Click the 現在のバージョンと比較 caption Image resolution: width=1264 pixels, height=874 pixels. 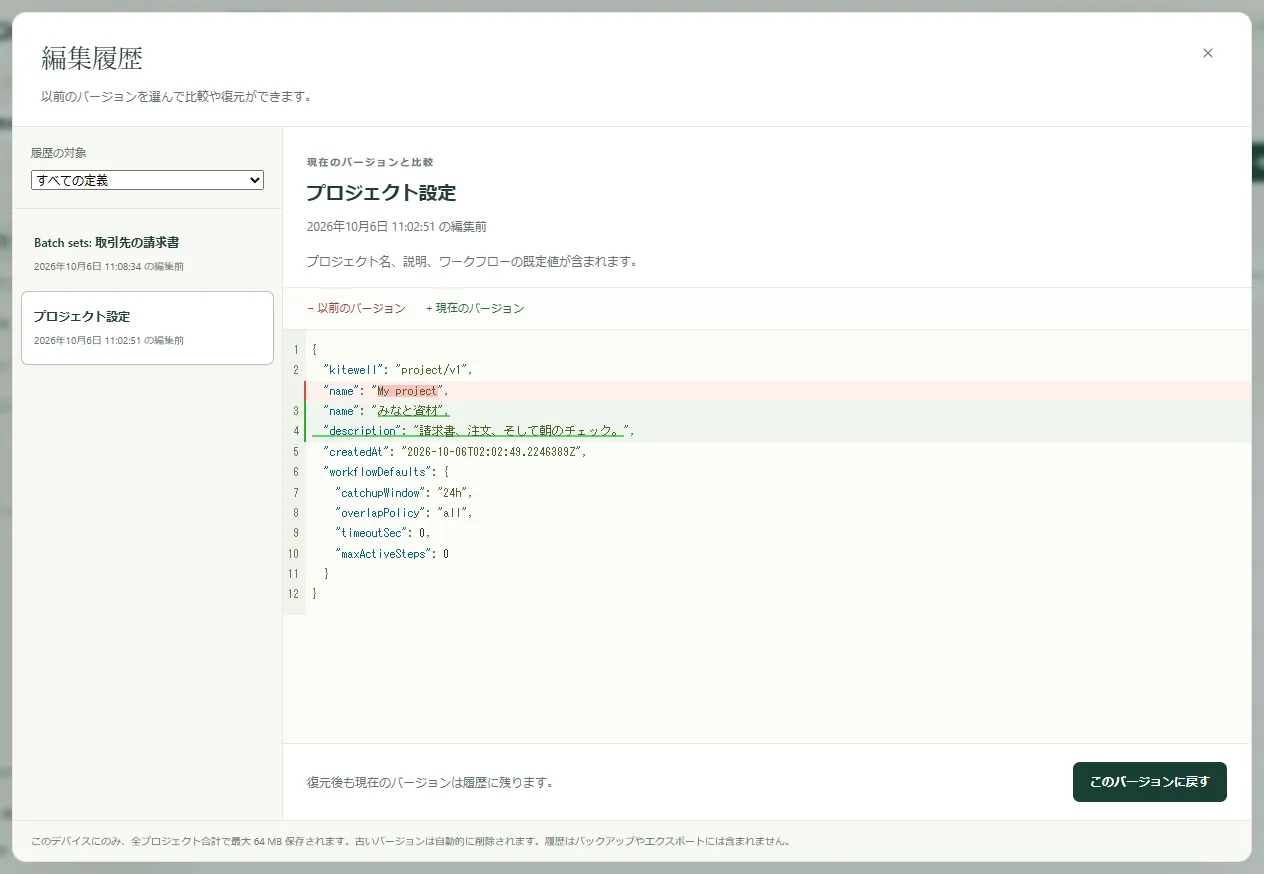(370, 162)
